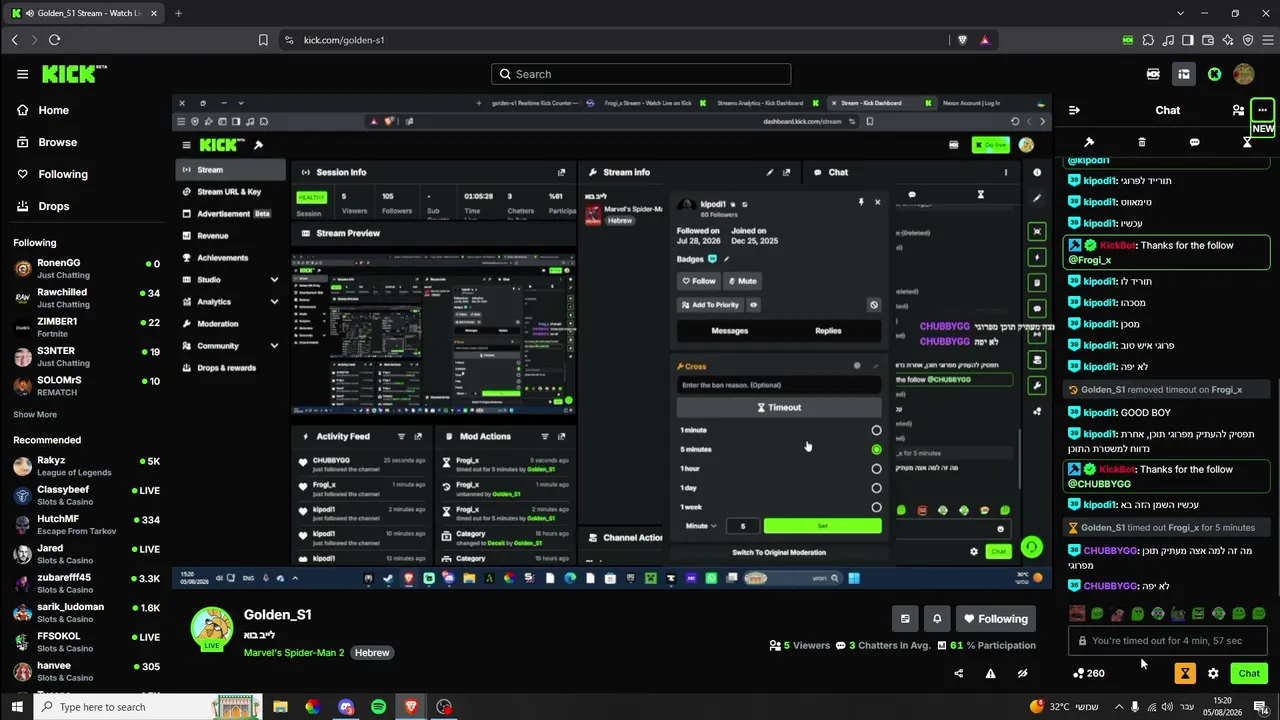Image resolution: width=1280 pixels, height=720 pixels.
Task: Open RonenGG channel in Following list
Action: pyautogui.click(x=86, y=269)
